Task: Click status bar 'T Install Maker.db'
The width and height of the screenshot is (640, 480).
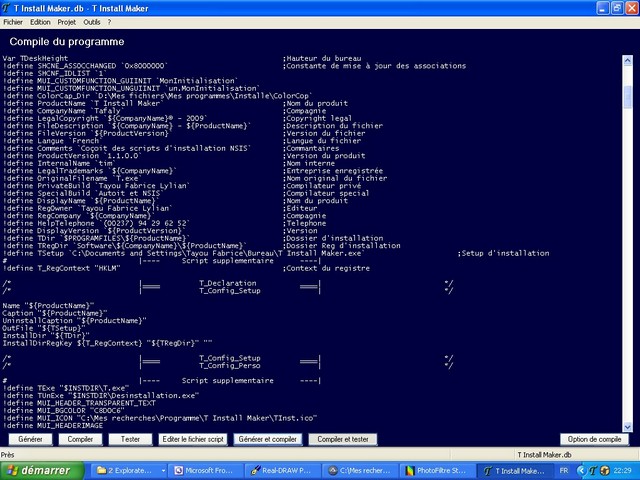Action: (x=544, y=455)
